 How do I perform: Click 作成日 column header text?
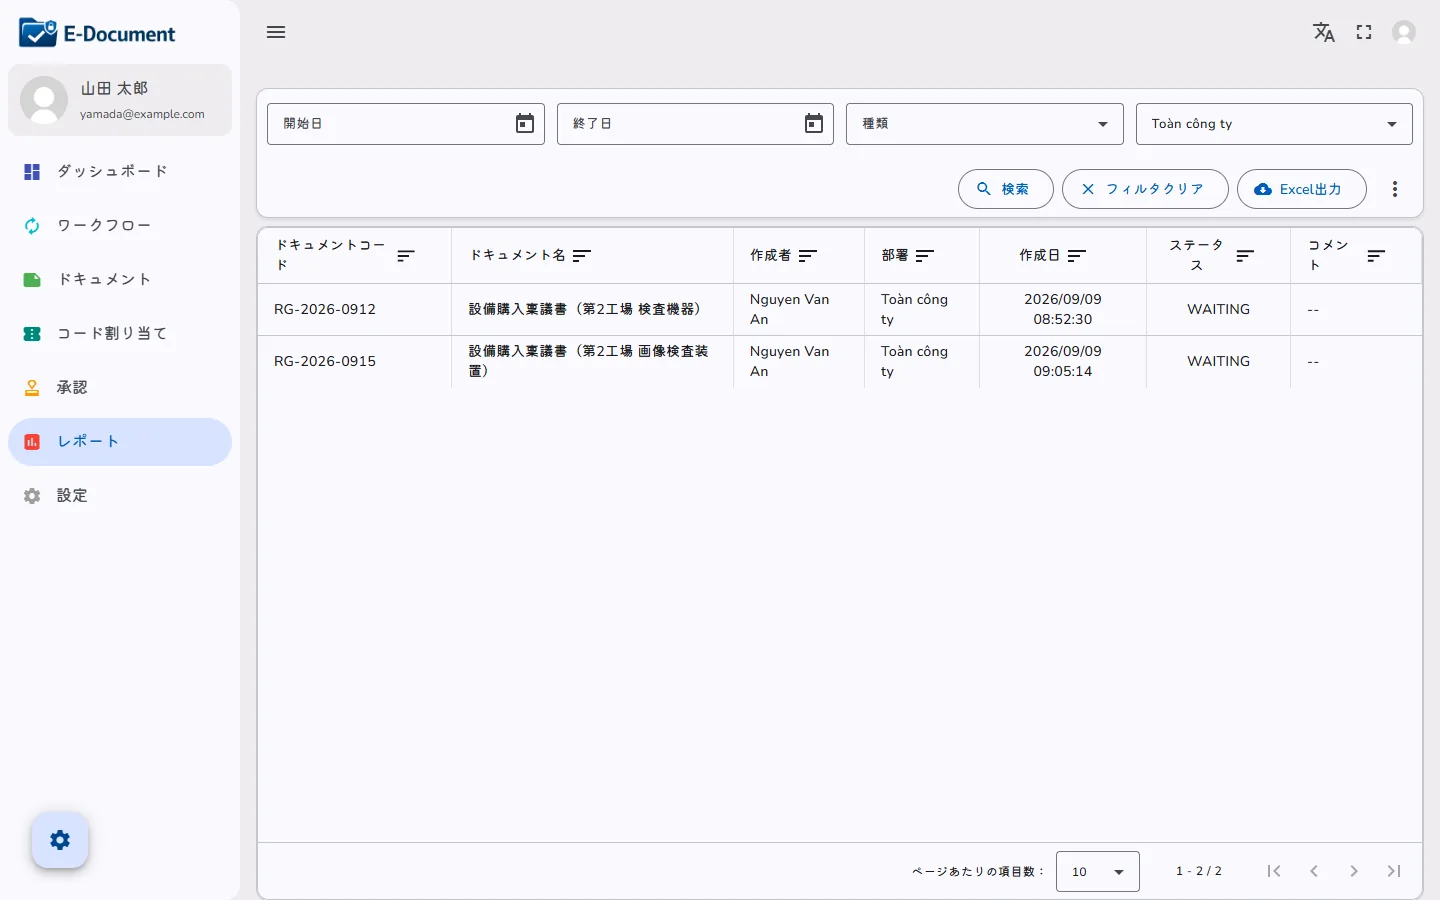click(1039, 256)
